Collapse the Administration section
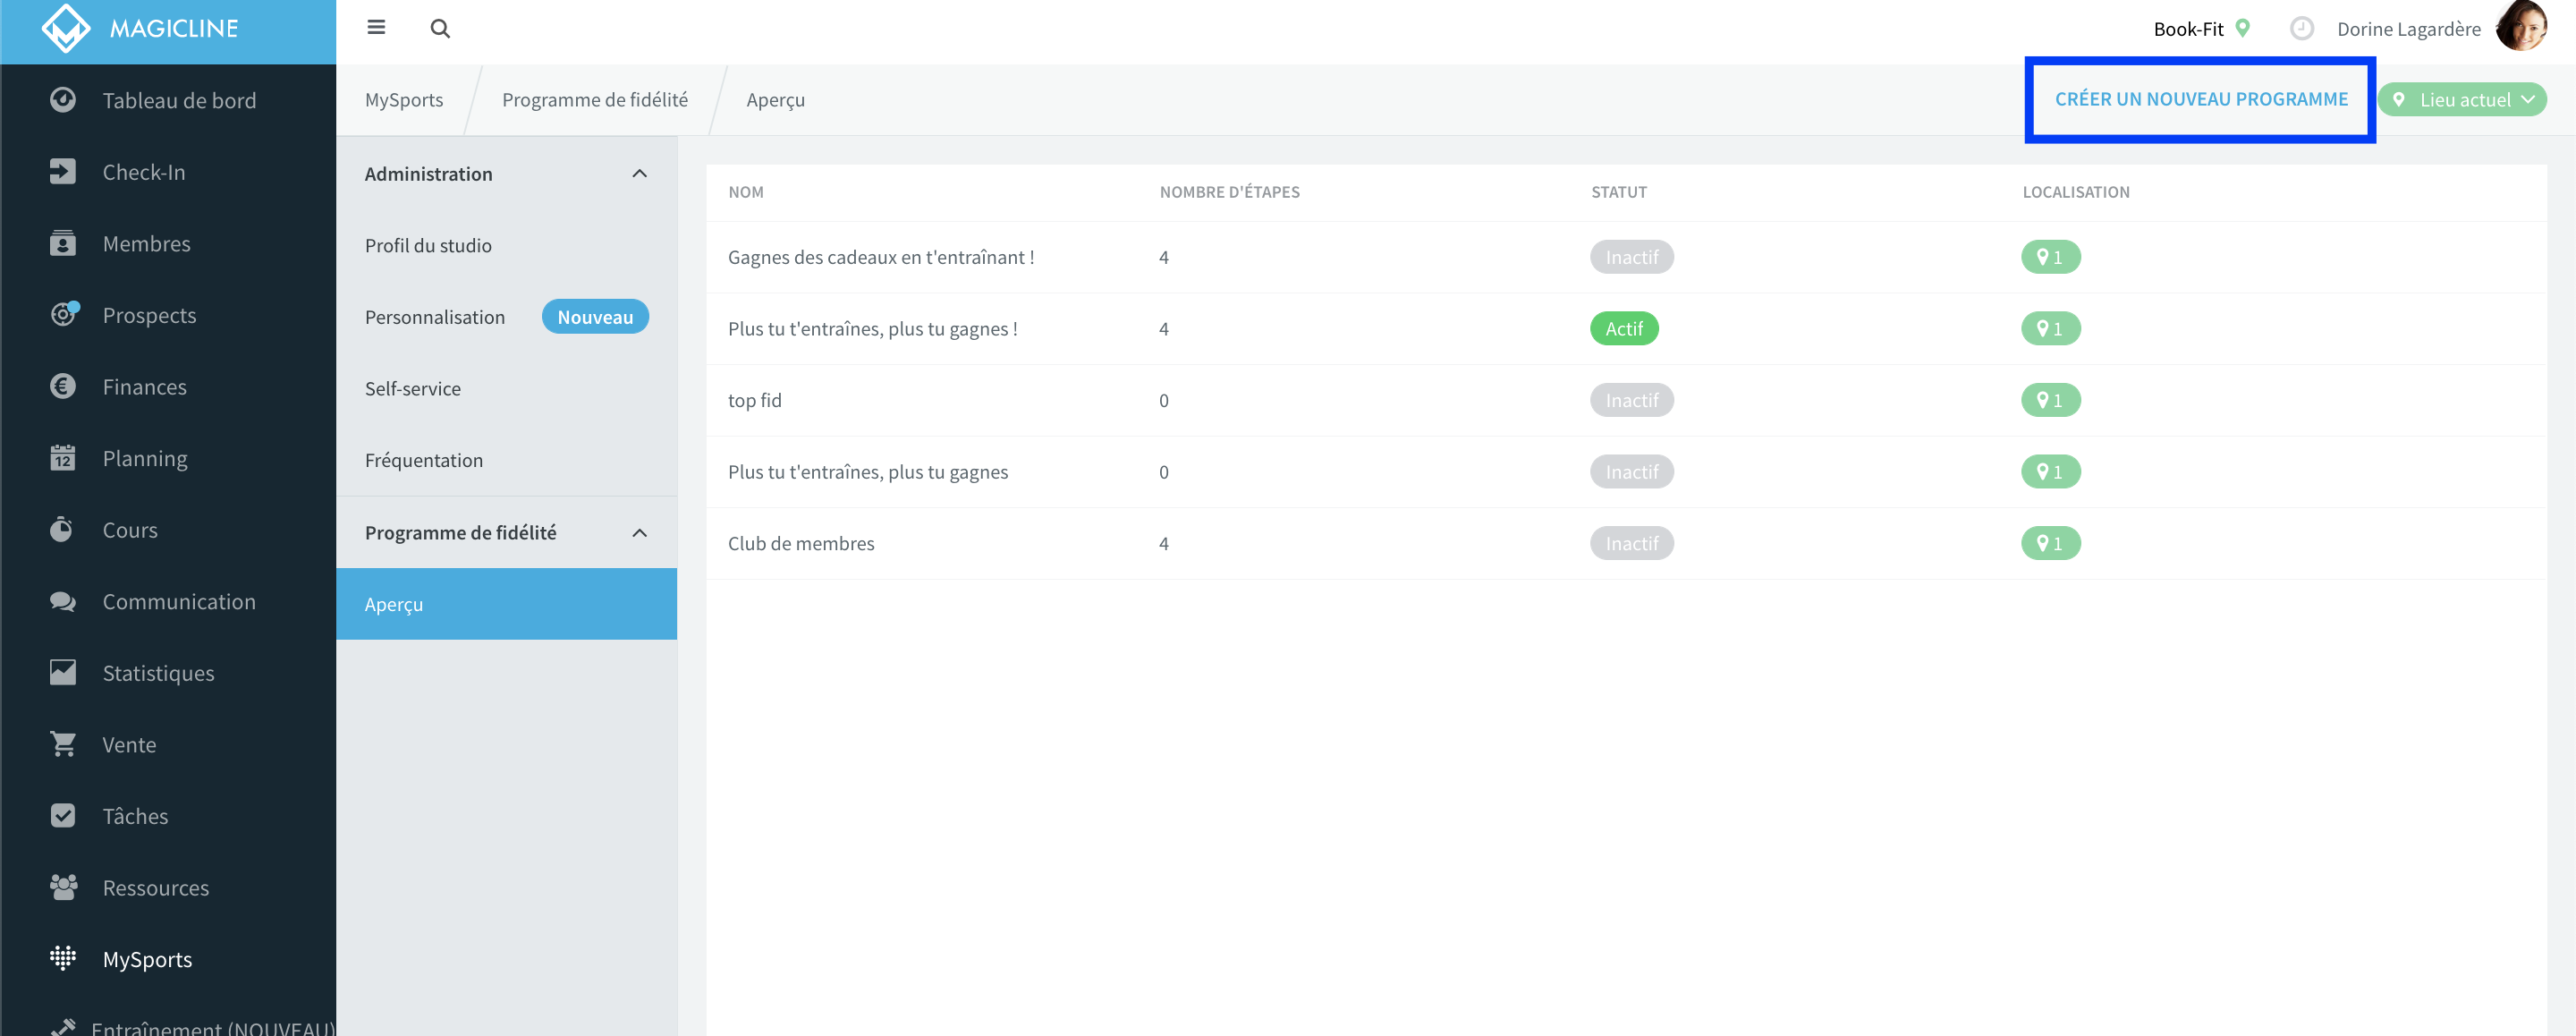Image resolution: width=2576 pixels, height=1036 pixels. click(x=640, y=174)
